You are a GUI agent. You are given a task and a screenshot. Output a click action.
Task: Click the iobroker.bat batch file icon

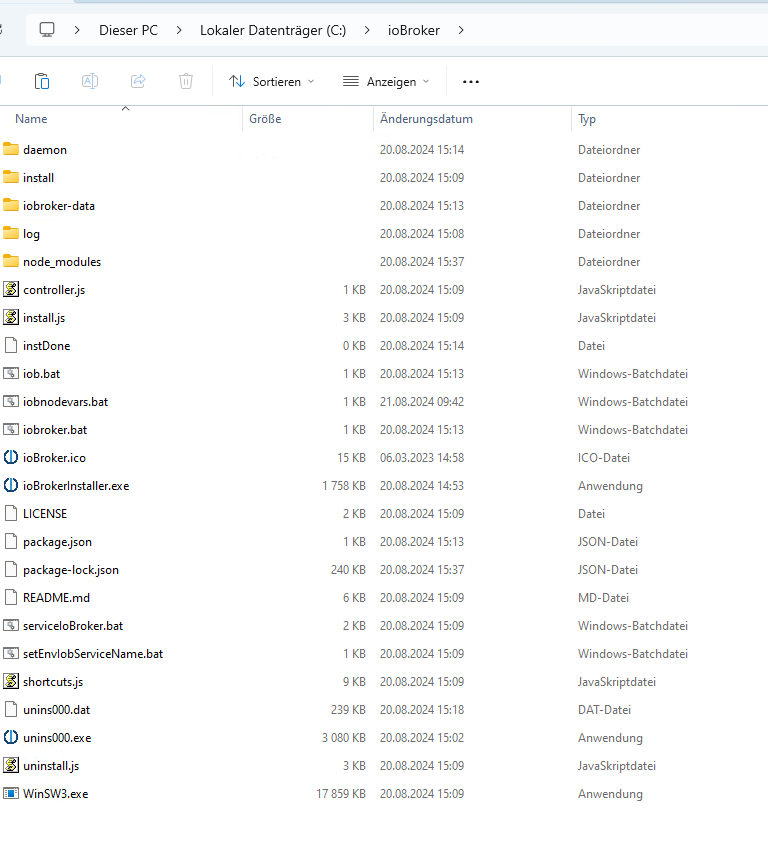click(11, 429)
